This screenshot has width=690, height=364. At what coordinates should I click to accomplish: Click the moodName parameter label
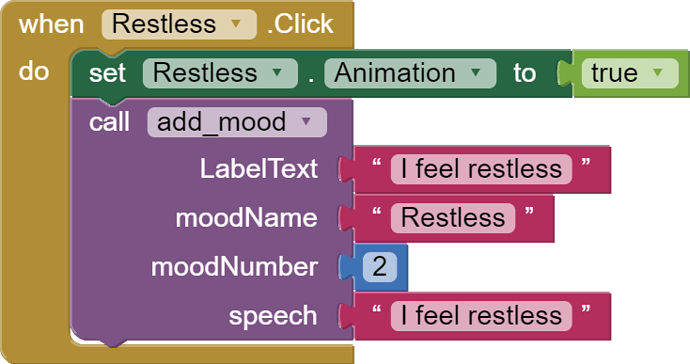coord(246,218)
